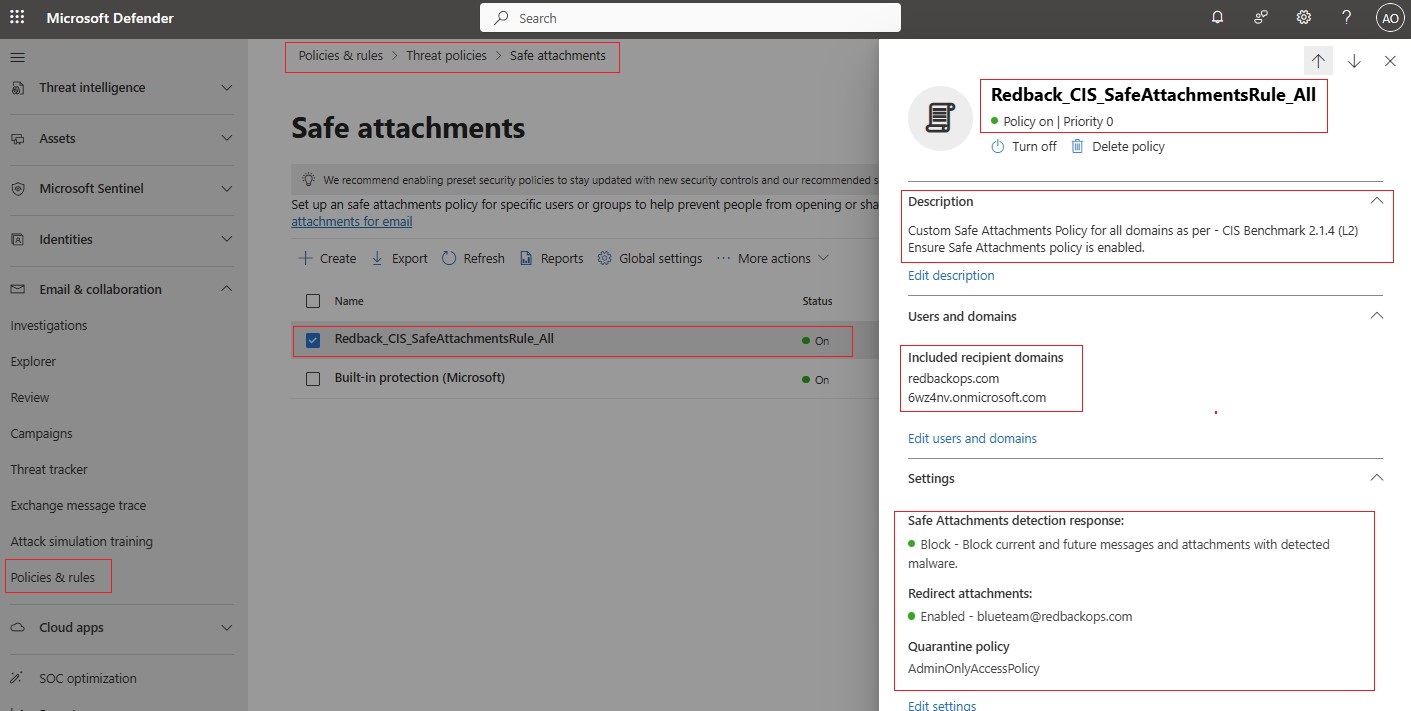
Task: Click the Identities sidebar icon
Action: [x=18, y=240]
